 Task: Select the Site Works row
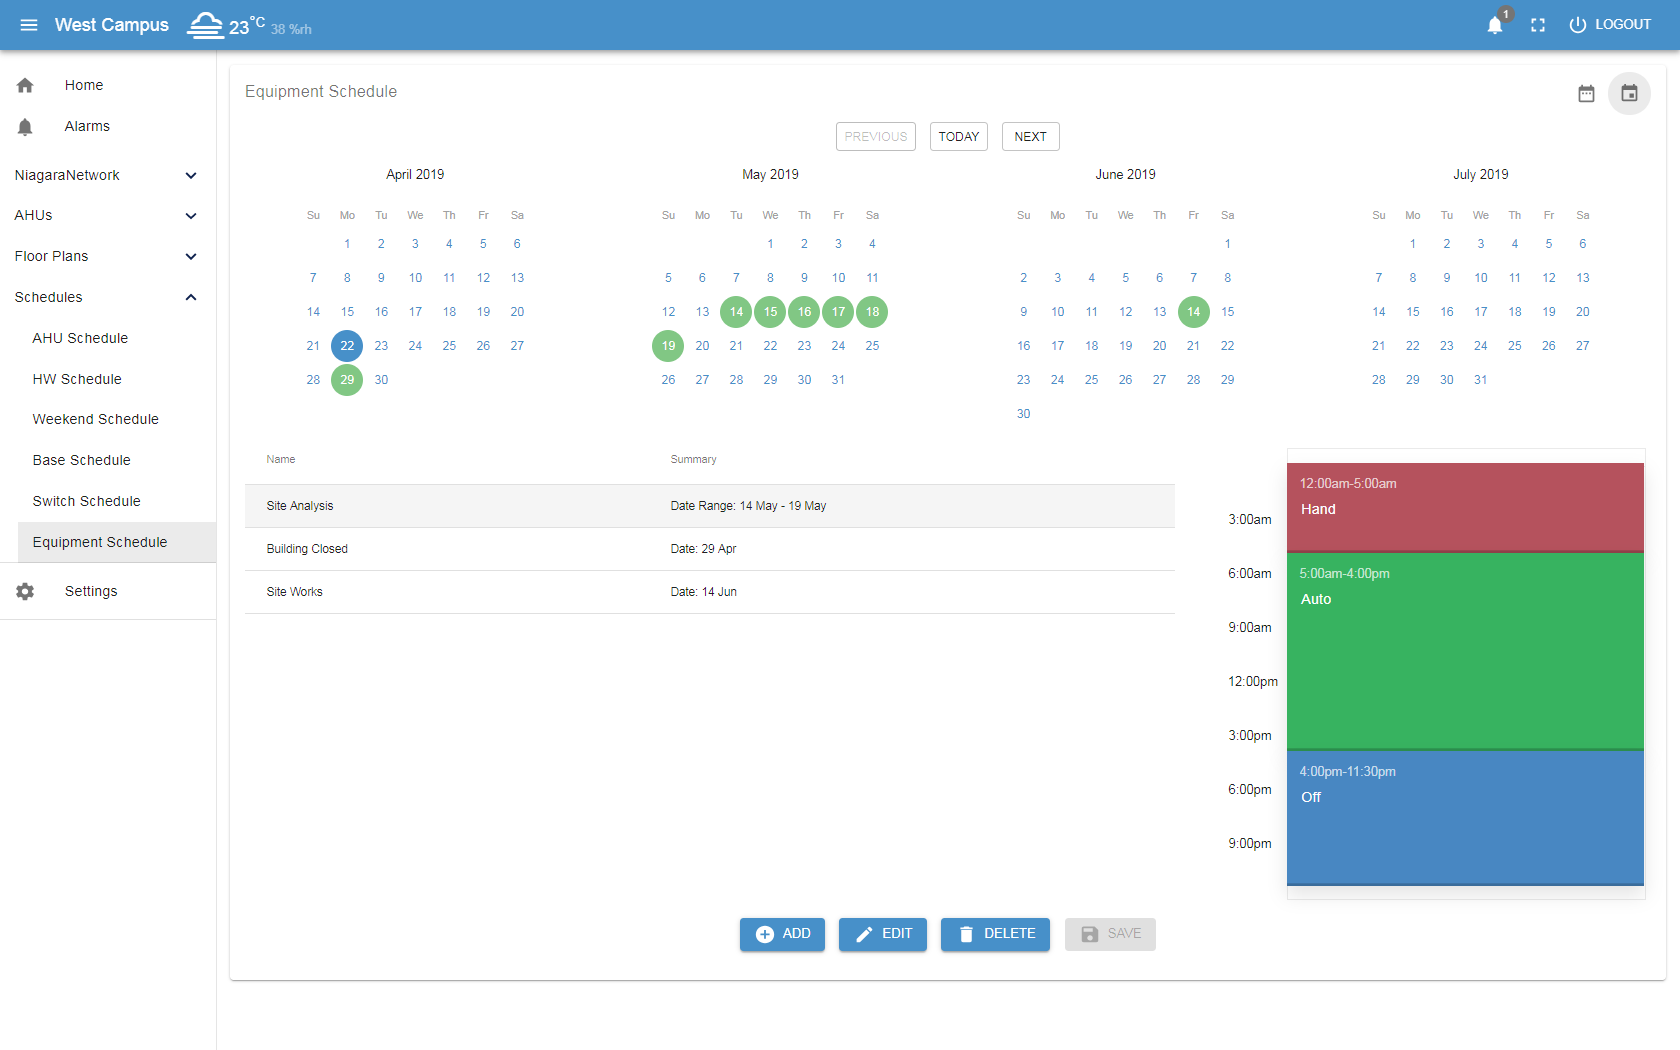coord(710,592)
